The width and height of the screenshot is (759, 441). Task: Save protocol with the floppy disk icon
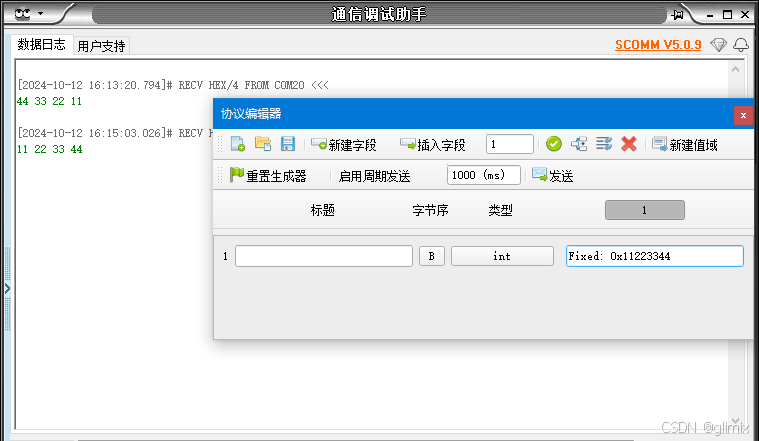tap(288, 144)
